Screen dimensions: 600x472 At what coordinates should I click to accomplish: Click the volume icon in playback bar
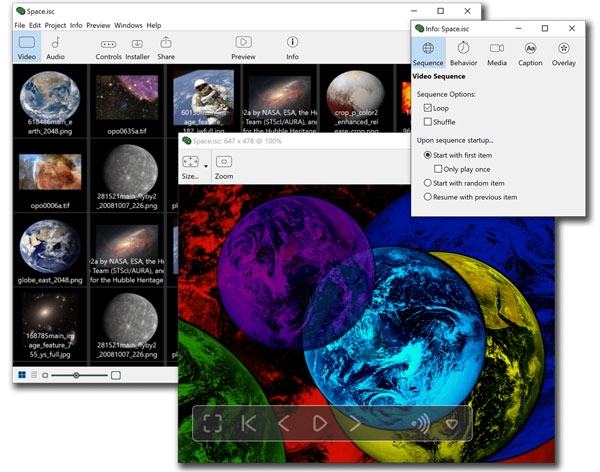pyautogui.click(x=420, y=423)
